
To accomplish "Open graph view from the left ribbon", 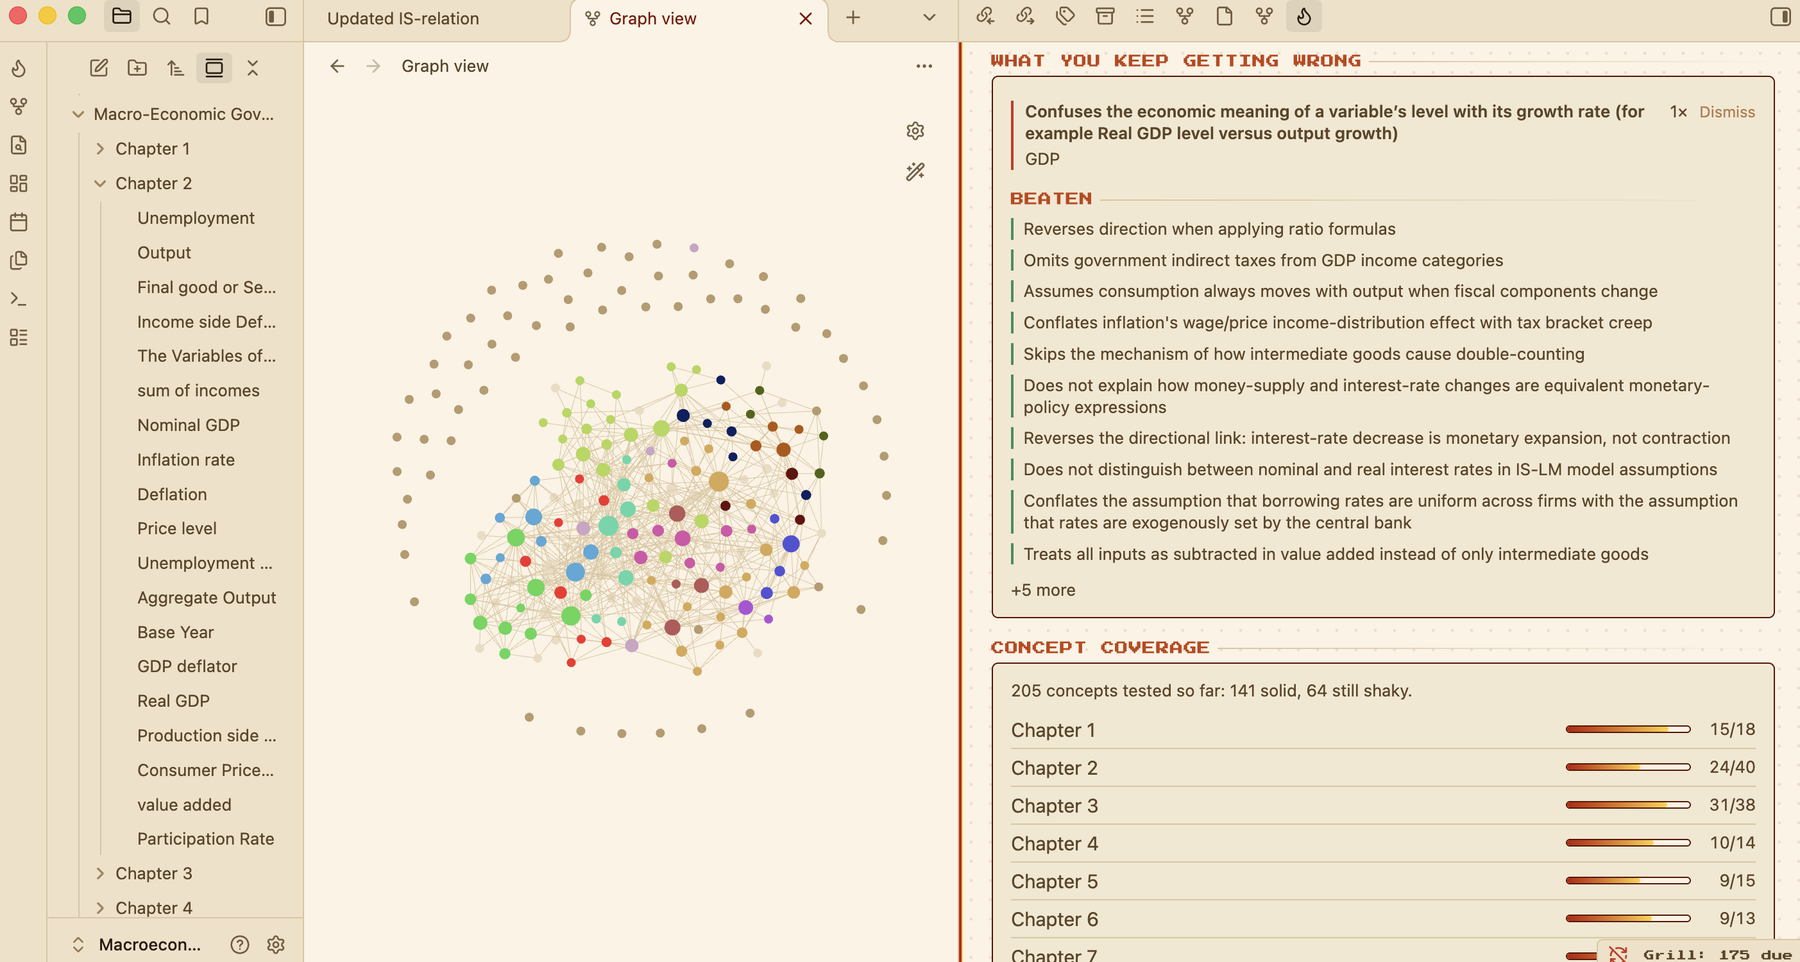I will (19, 106).
